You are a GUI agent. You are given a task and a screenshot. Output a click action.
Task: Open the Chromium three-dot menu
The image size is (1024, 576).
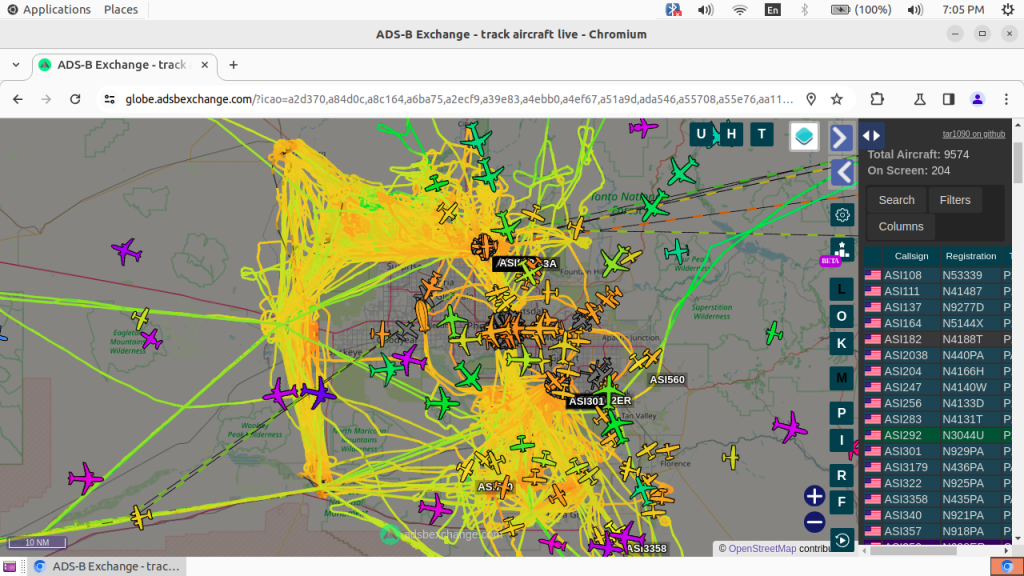pos(1006,99)
